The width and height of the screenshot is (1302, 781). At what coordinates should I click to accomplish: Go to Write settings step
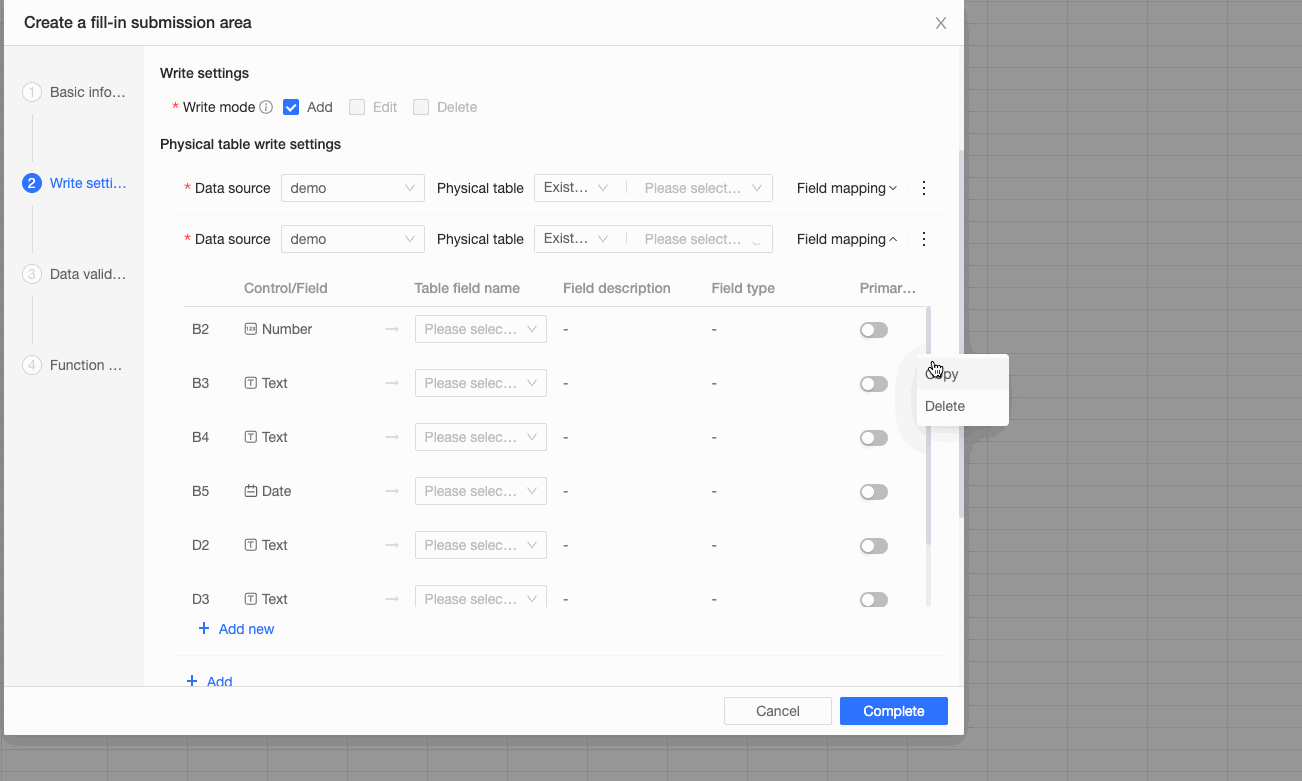[88, 183]
